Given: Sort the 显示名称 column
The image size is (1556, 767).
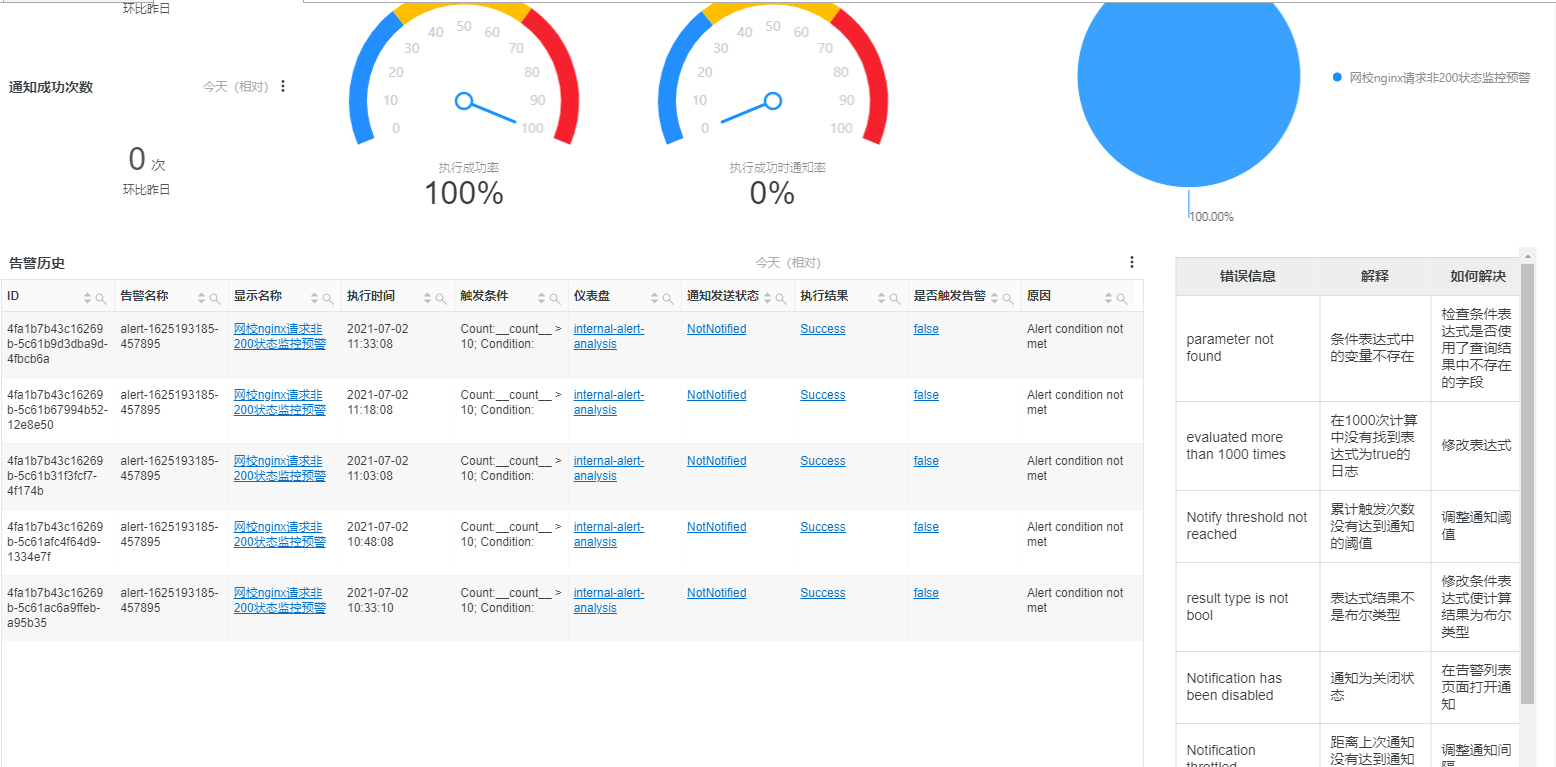Looking at the screenshot, I should click(314, 298).
